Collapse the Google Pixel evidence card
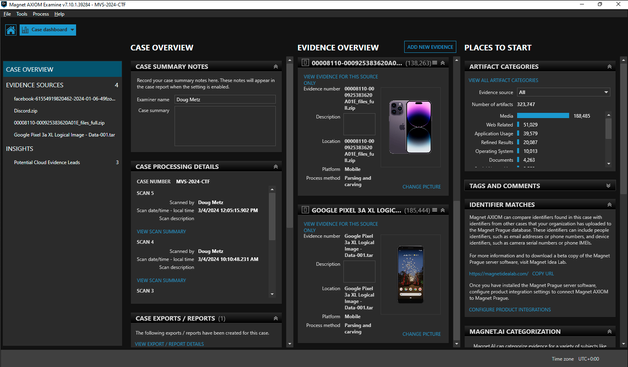 pos(443,210)
